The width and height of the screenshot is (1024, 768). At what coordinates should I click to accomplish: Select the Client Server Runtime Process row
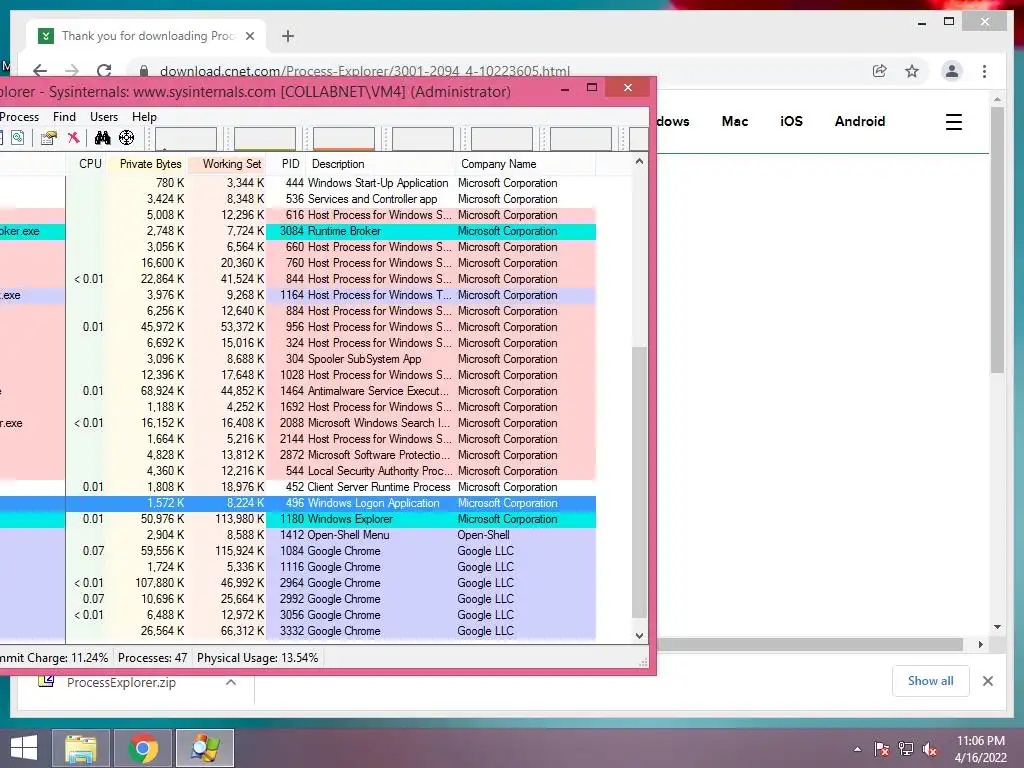[298, 487]
